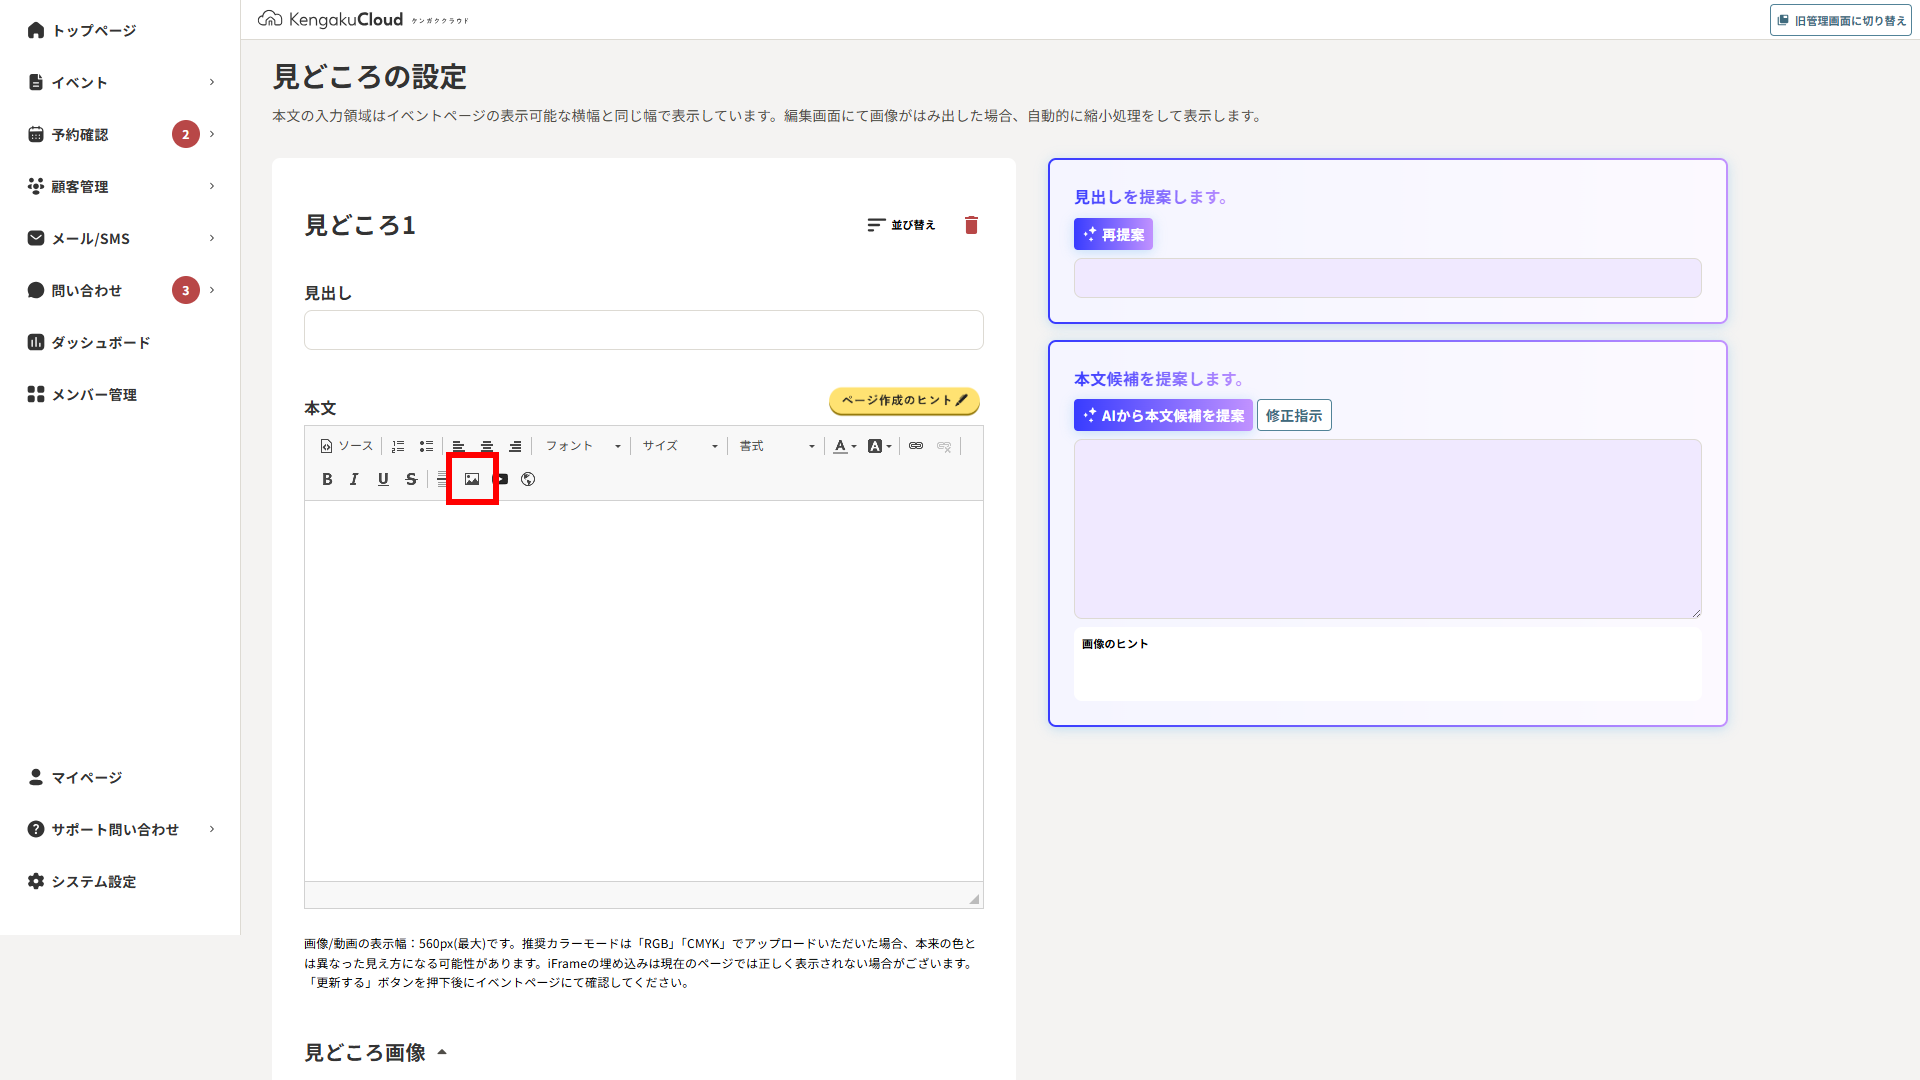Center-align text in the editor toolbar
1920x1080 pixels.
coord(487,446)
